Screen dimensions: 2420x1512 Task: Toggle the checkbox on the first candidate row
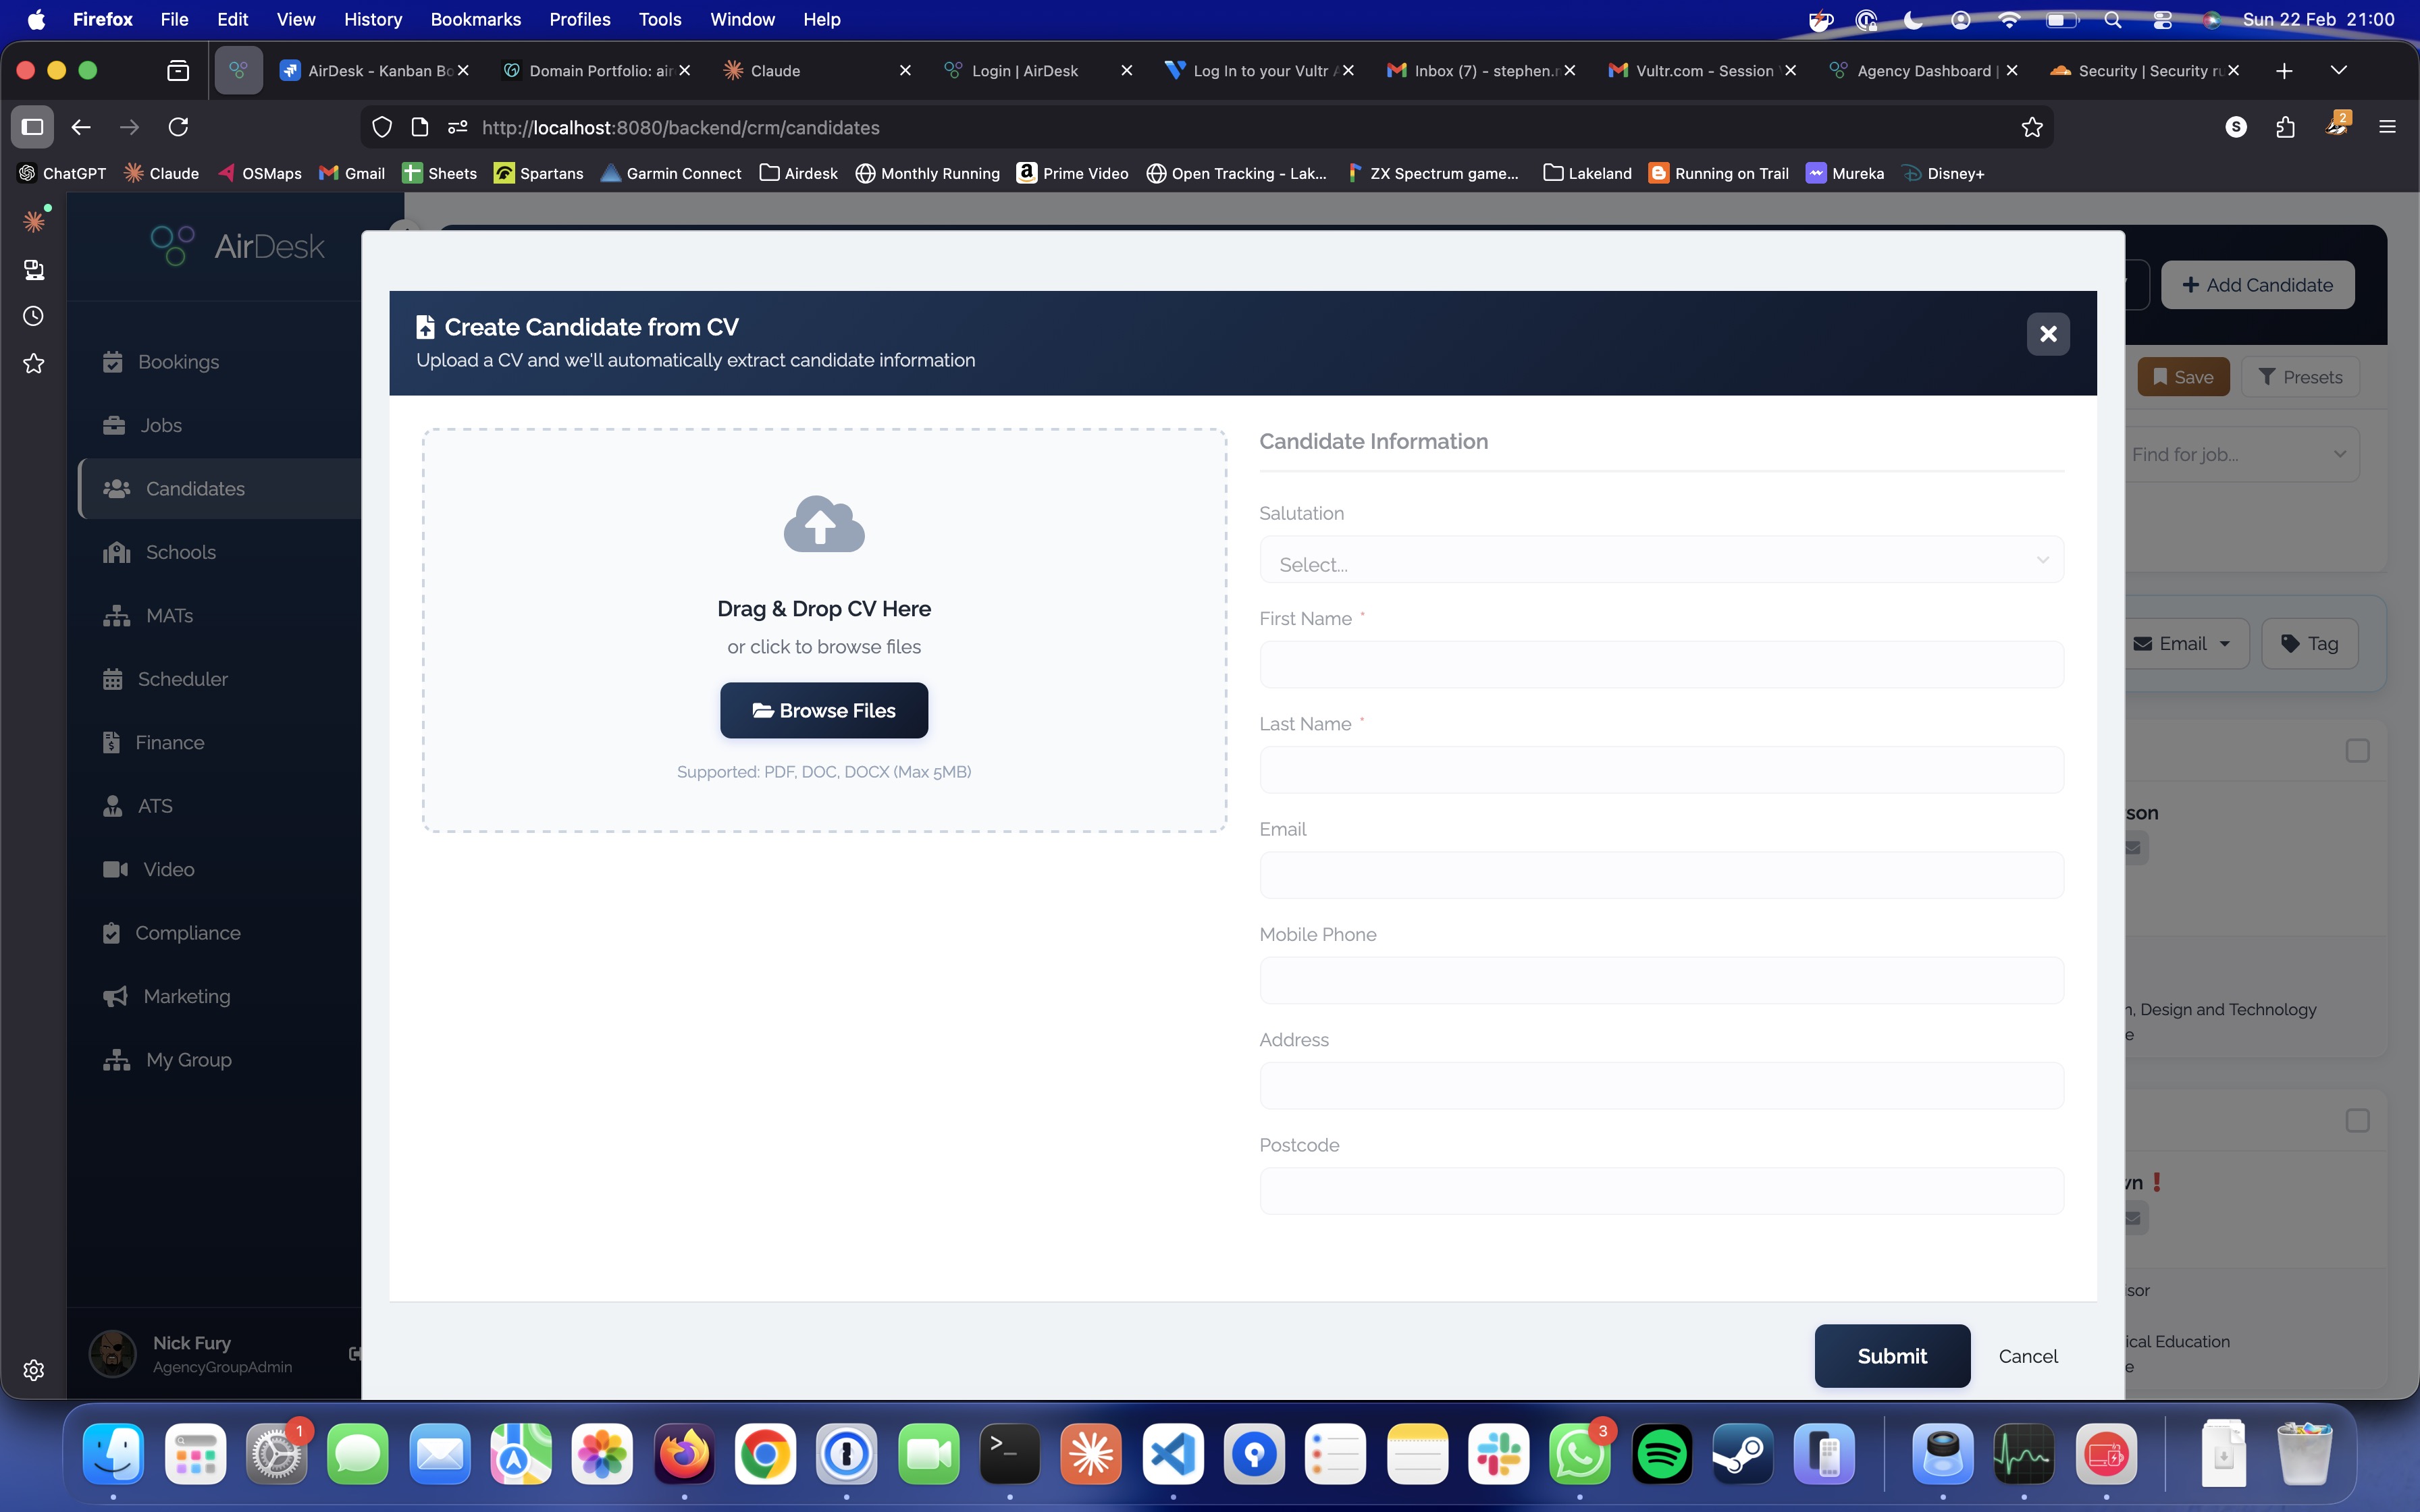tap(2358, 750)
